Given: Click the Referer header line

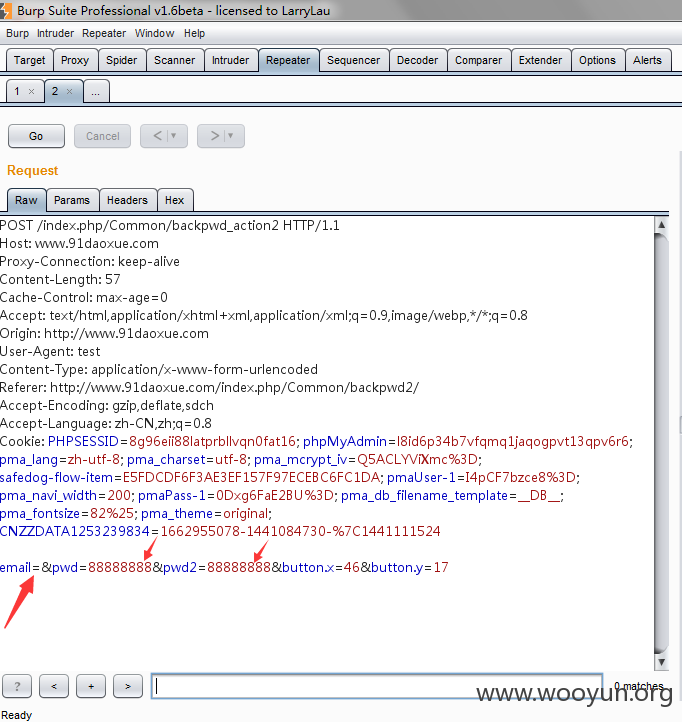Looking at the screenshot, I should [210, 388].
